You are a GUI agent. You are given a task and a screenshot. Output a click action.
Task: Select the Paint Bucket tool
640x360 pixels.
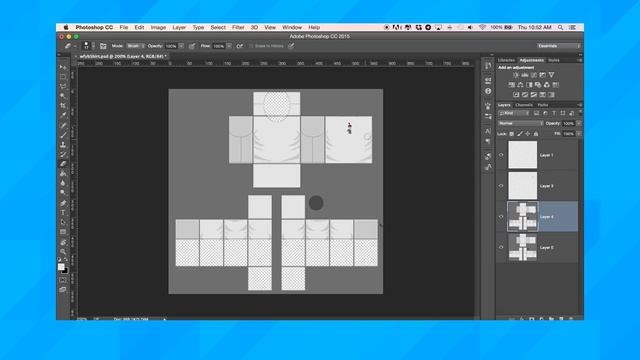point(63,173)
